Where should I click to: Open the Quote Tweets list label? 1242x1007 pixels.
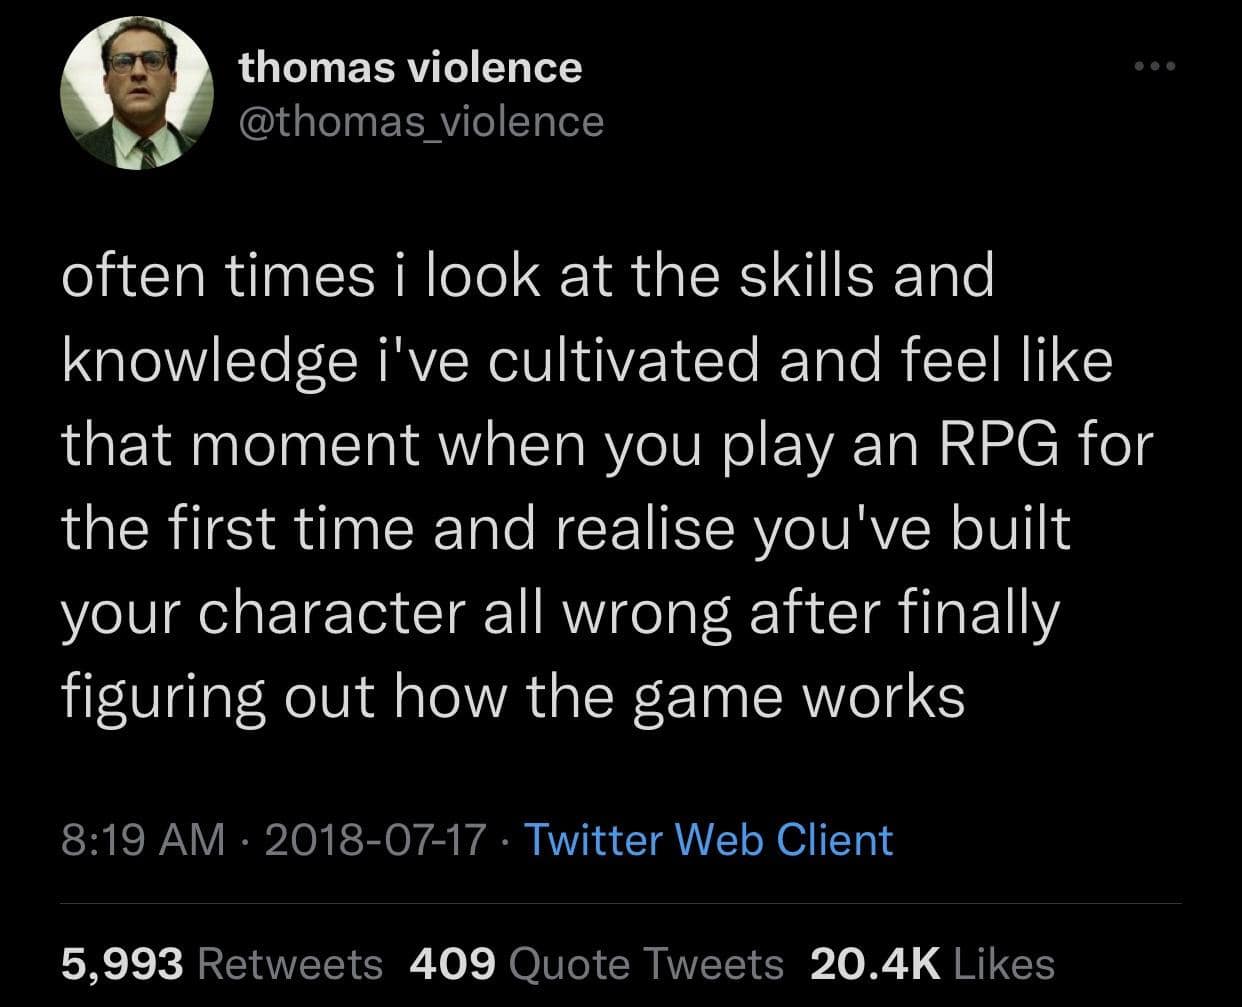[646, 964]
